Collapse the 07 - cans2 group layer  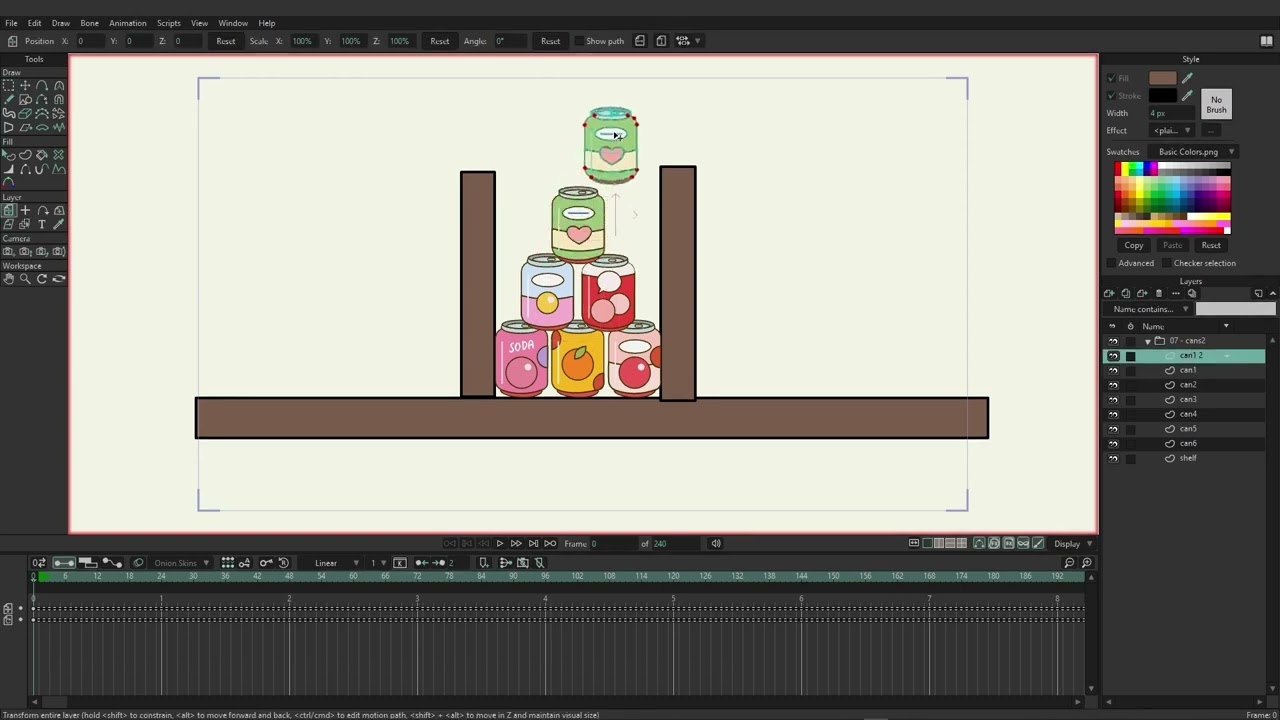click(1148, 341)
